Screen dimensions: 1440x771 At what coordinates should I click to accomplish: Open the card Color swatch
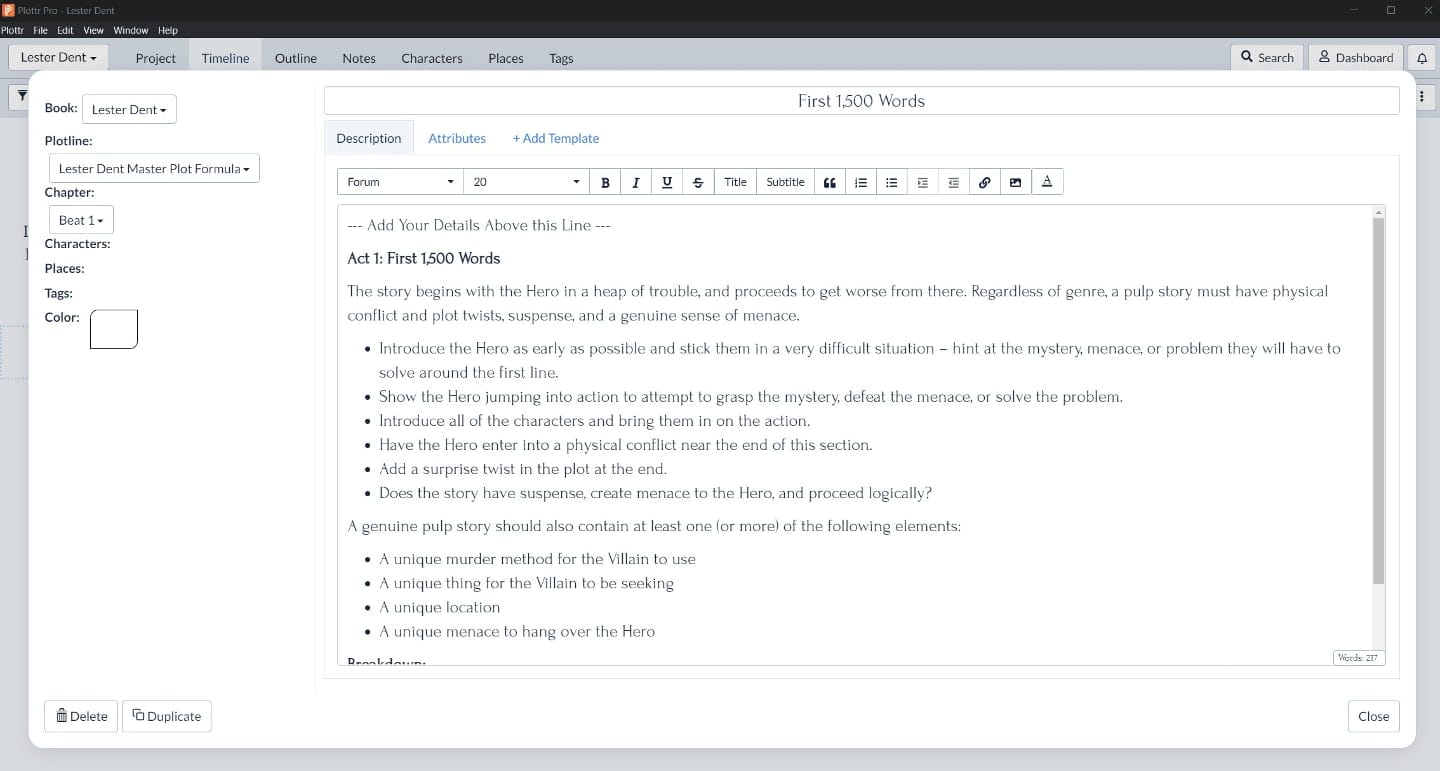coord(114,329)
